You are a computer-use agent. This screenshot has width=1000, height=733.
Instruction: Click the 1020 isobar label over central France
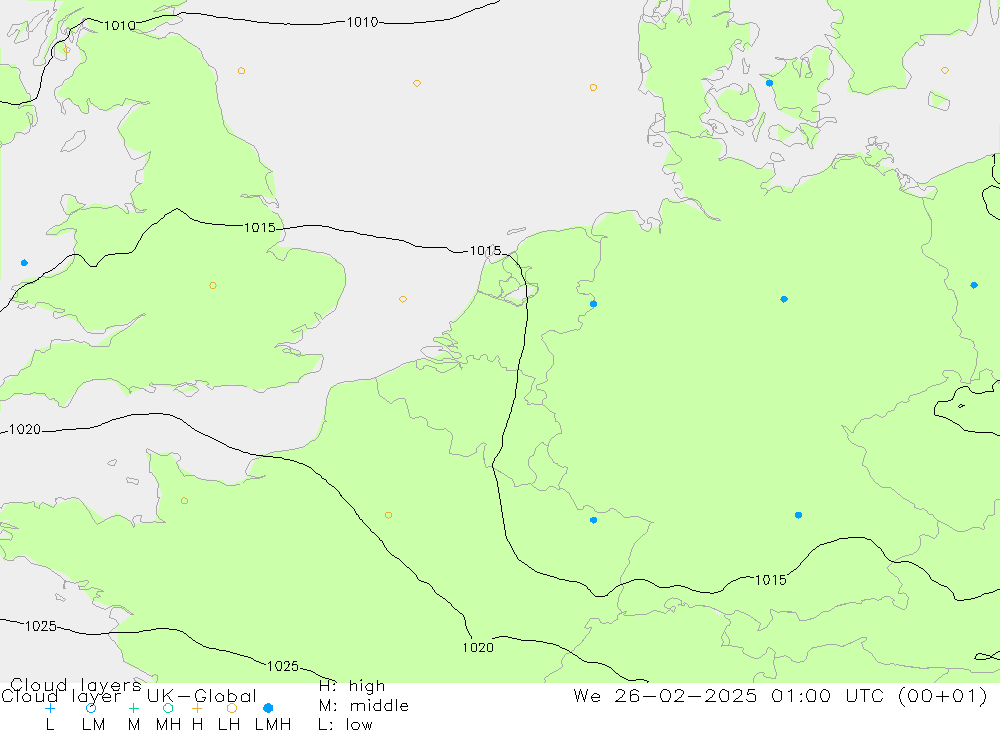[x=478, y=648]
